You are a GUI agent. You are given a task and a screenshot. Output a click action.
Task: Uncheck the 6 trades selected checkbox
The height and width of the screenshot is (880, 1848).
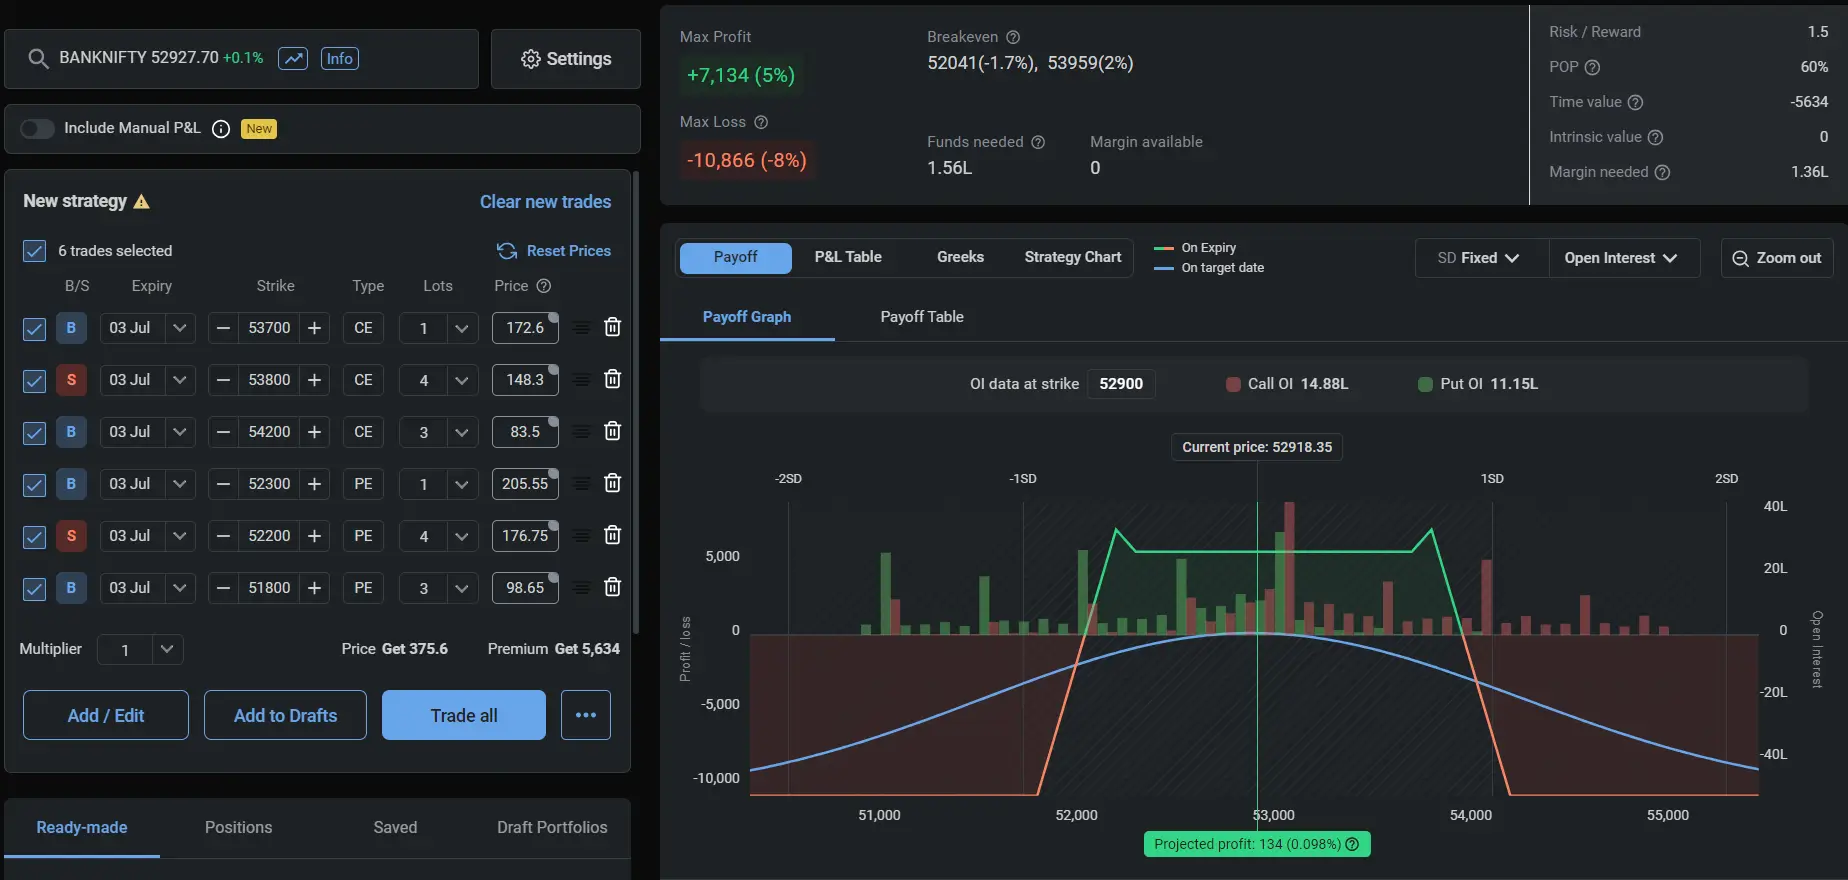click(35, 251)
